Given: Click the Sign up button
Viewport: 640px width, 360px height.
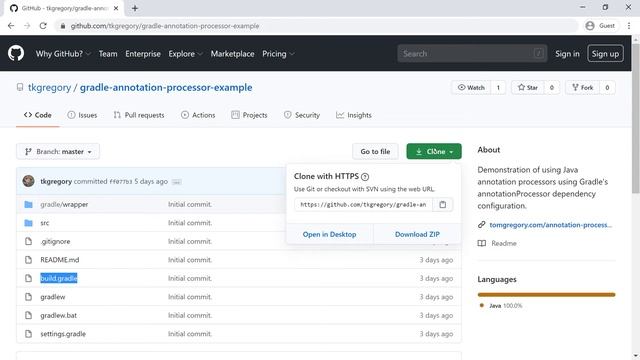Looking at the screenshot, I should point(605,53).
